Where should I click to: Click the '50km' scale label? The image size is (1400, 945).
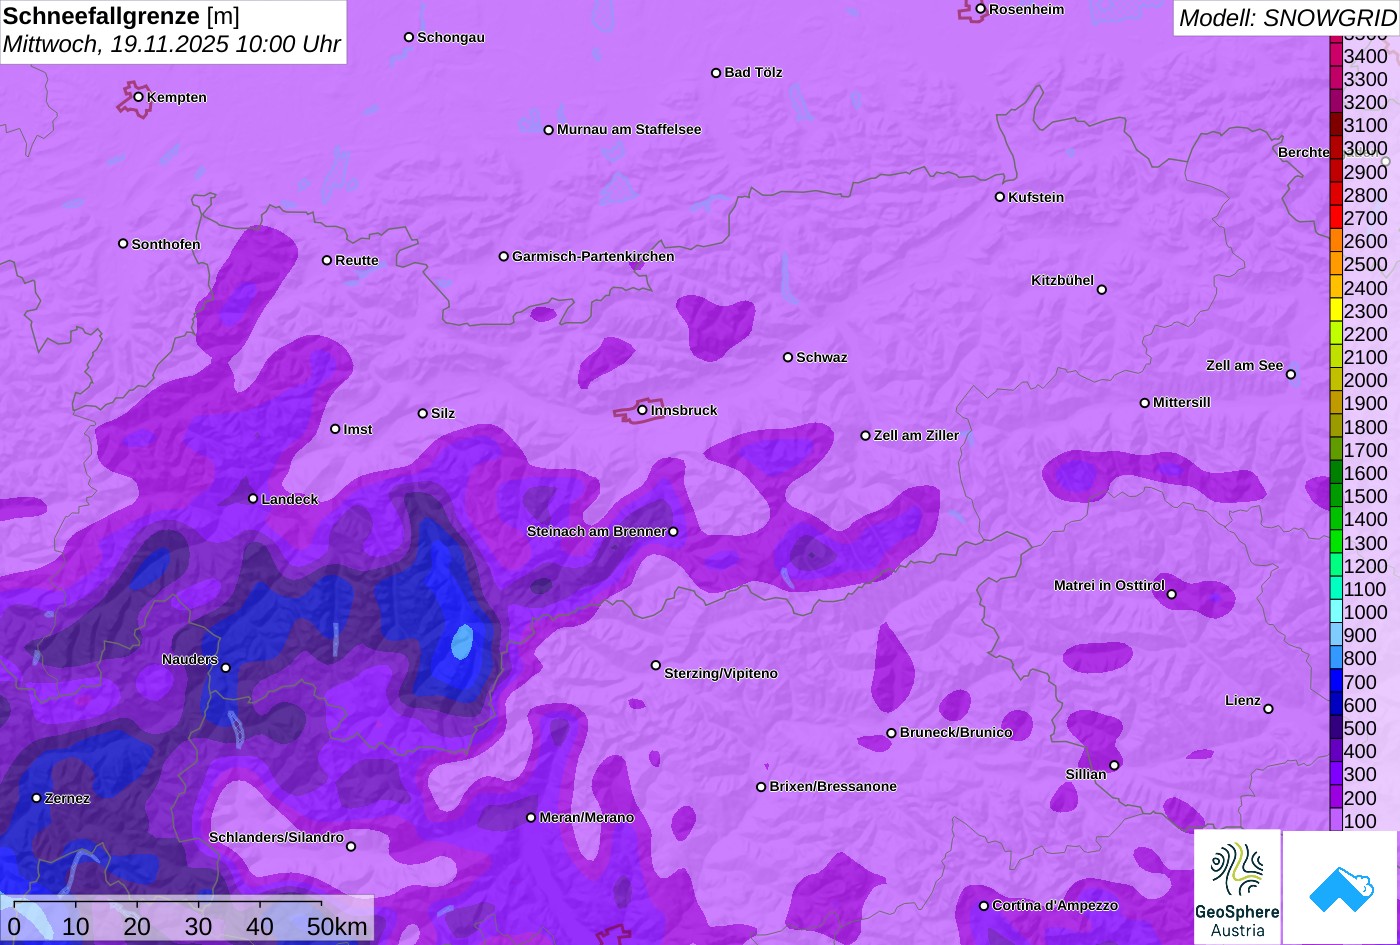pos(337,927)
